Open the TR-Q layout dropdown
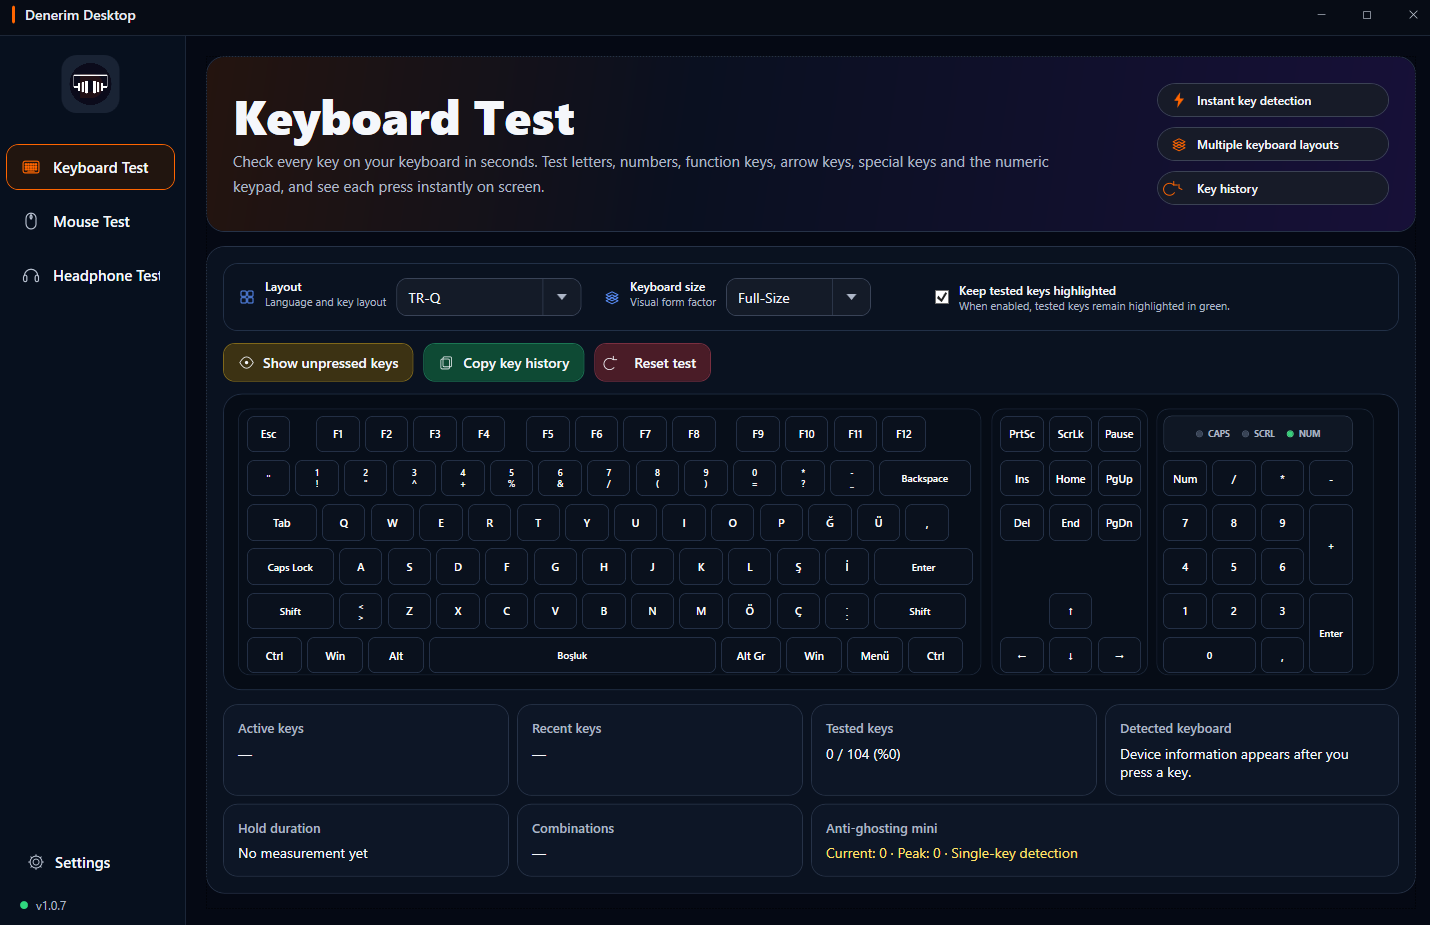Image resolution: width=1430 pixels, height=925 pixels. [x=488, y=297]
